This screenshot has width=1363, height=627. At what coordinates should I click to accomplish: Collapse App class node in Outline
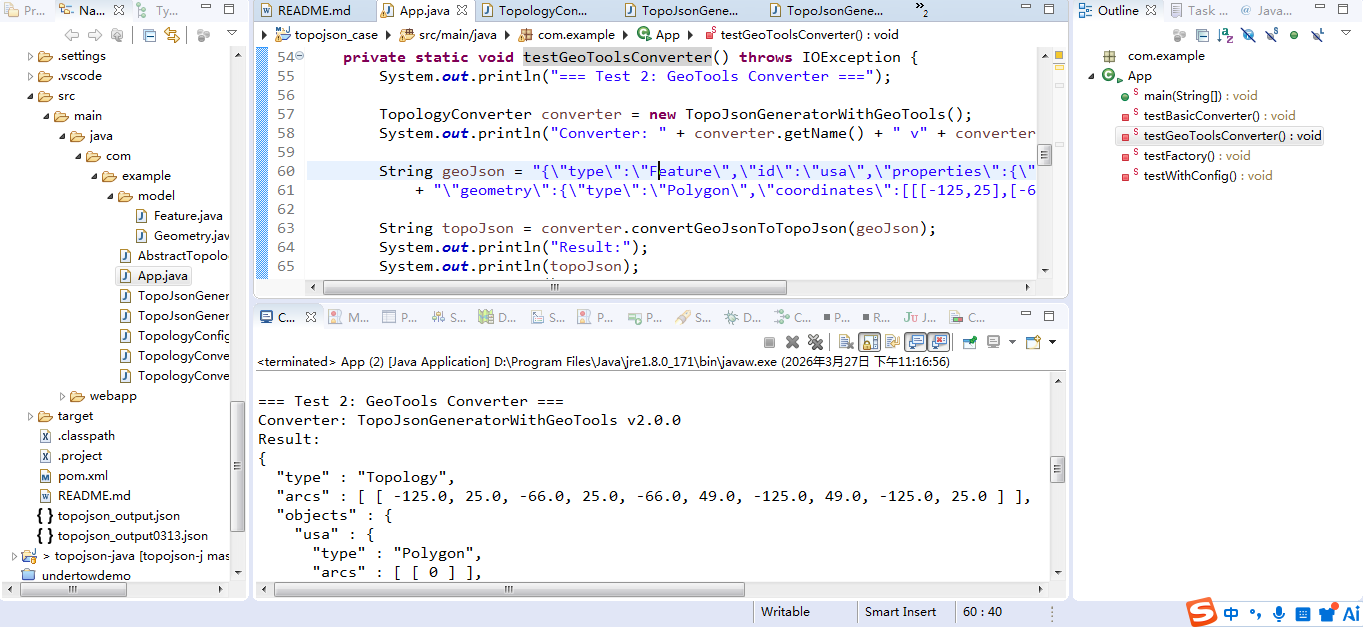point(1091,76)
